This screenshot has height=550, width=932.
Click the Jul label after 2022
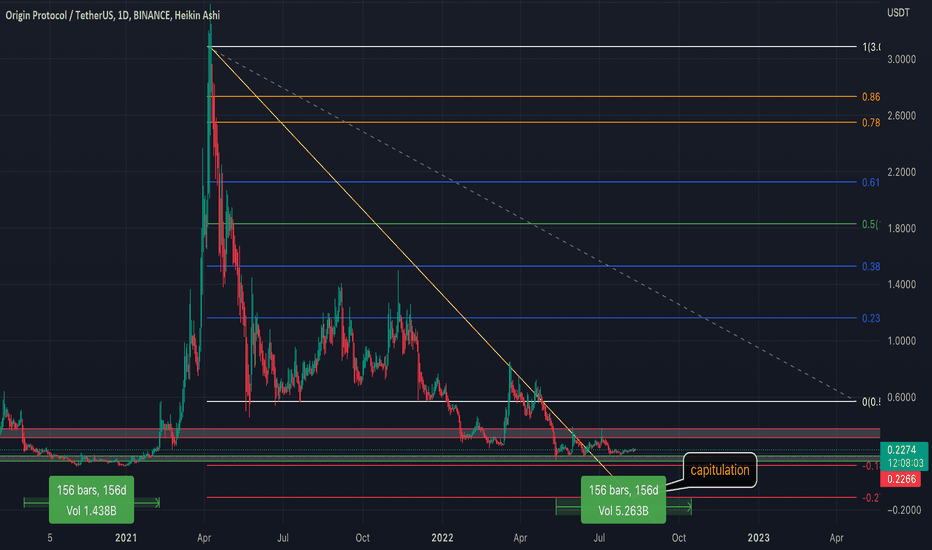[599, 538]
